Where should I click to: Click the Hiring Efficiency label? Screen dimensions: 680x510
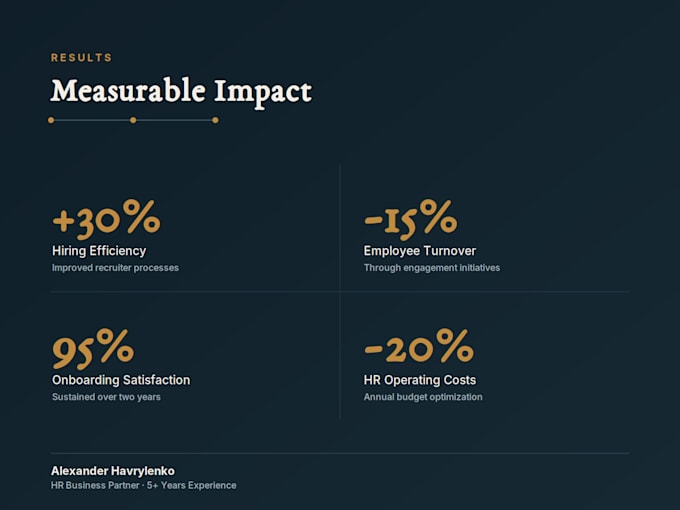pyautogui.click(x=99, y=251)
